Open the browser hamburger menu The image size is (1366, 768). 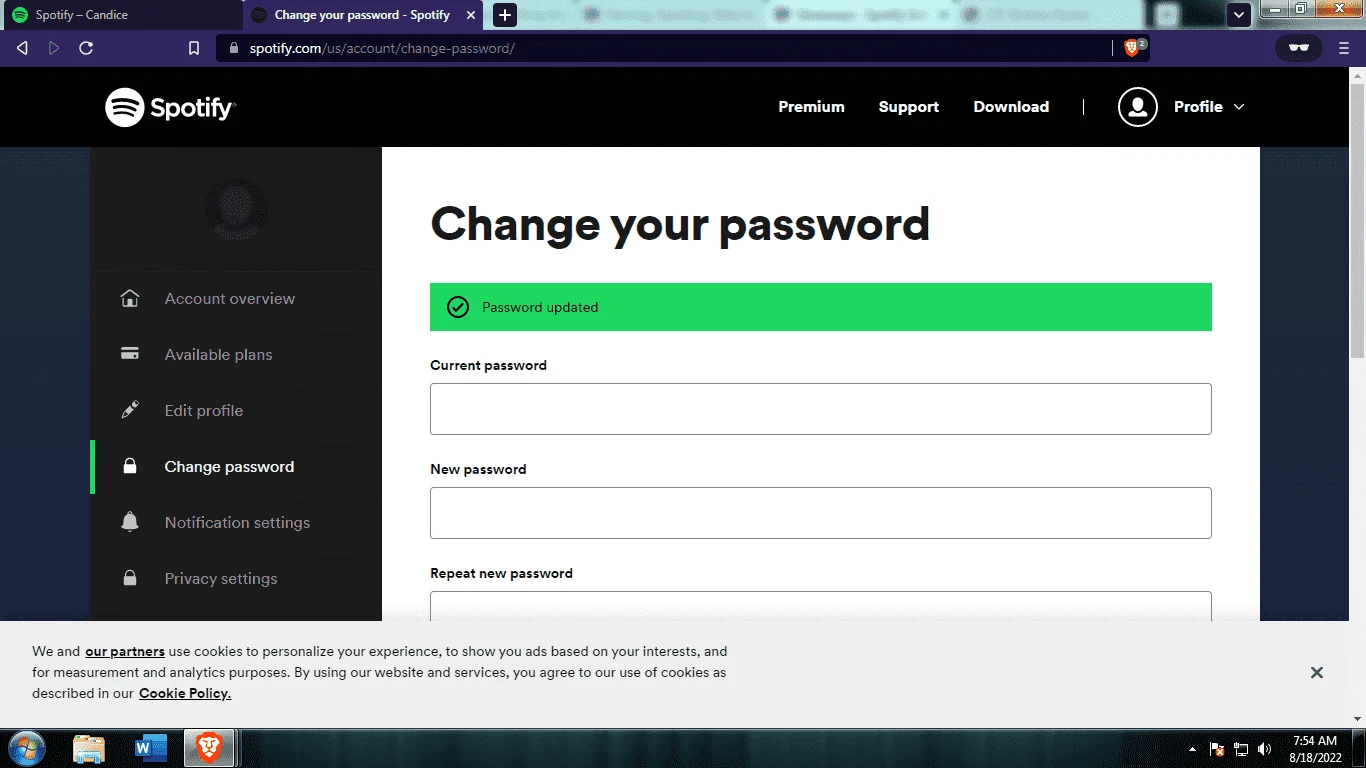pos(1344,48)
